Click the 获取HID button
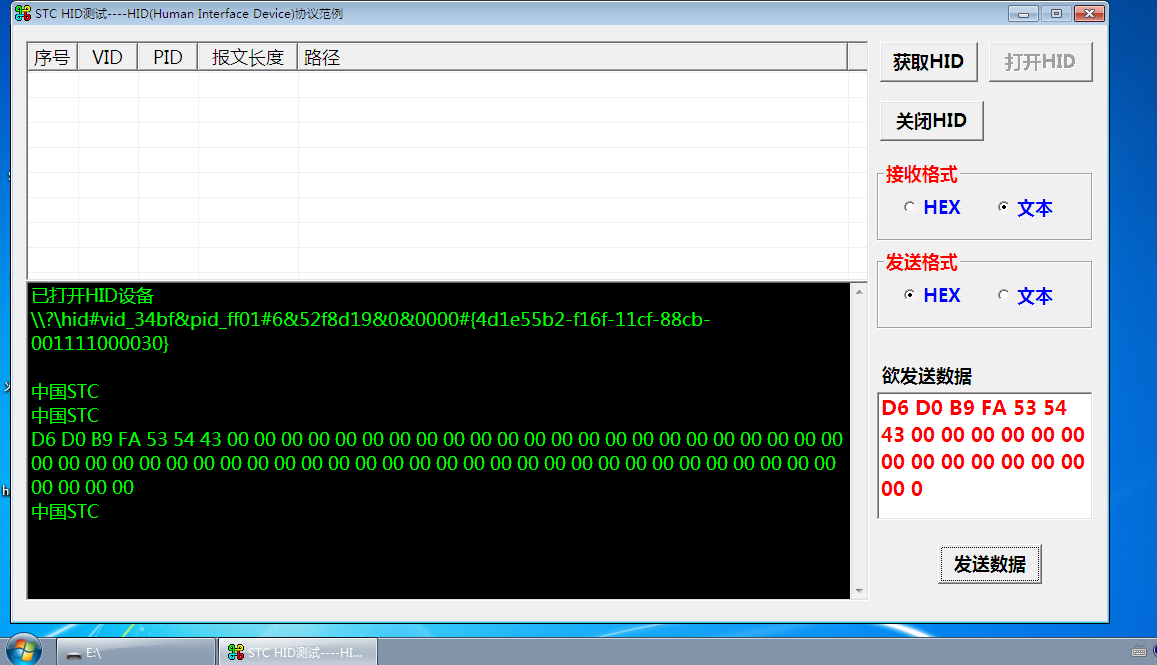 928,62
